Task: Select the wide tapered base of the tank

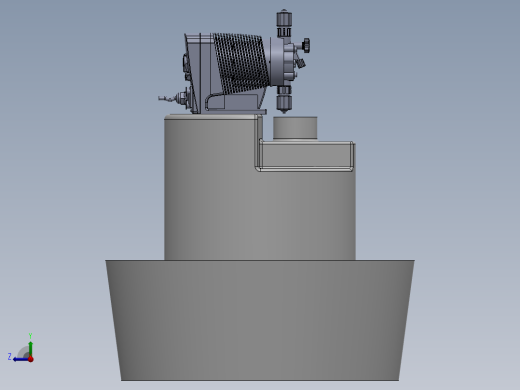Action: [x=260, y=320]
